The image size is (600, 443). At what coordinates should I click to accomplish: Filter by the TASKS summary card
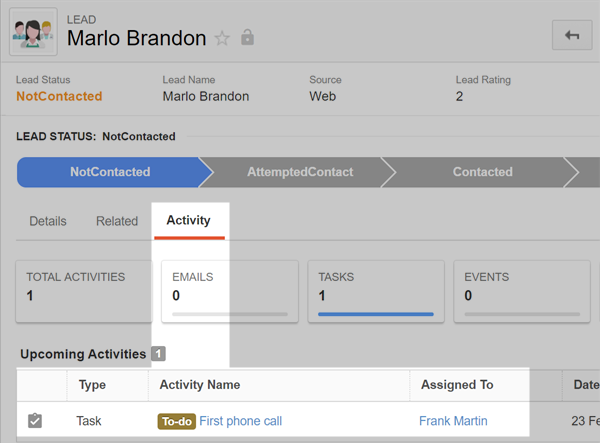click(376, 292)
